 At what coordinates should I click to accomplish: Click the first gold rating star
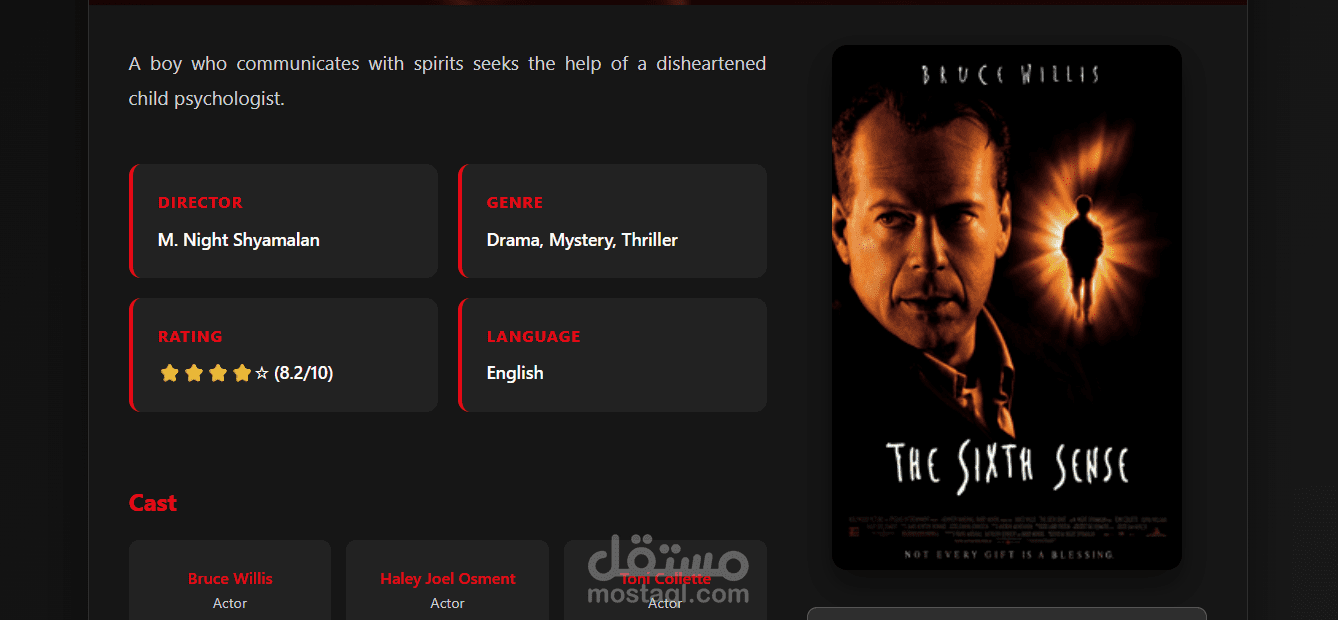click(169, 373)
